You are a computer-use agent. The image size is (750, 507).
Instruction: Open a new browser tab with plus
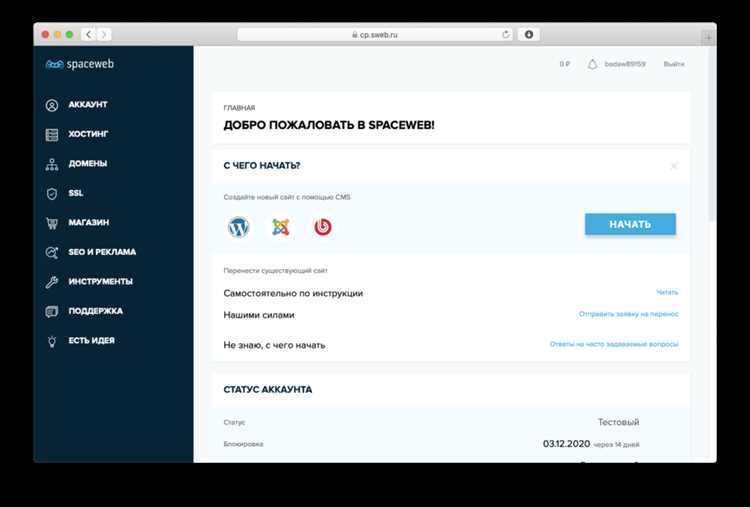(x=708, y=37)
